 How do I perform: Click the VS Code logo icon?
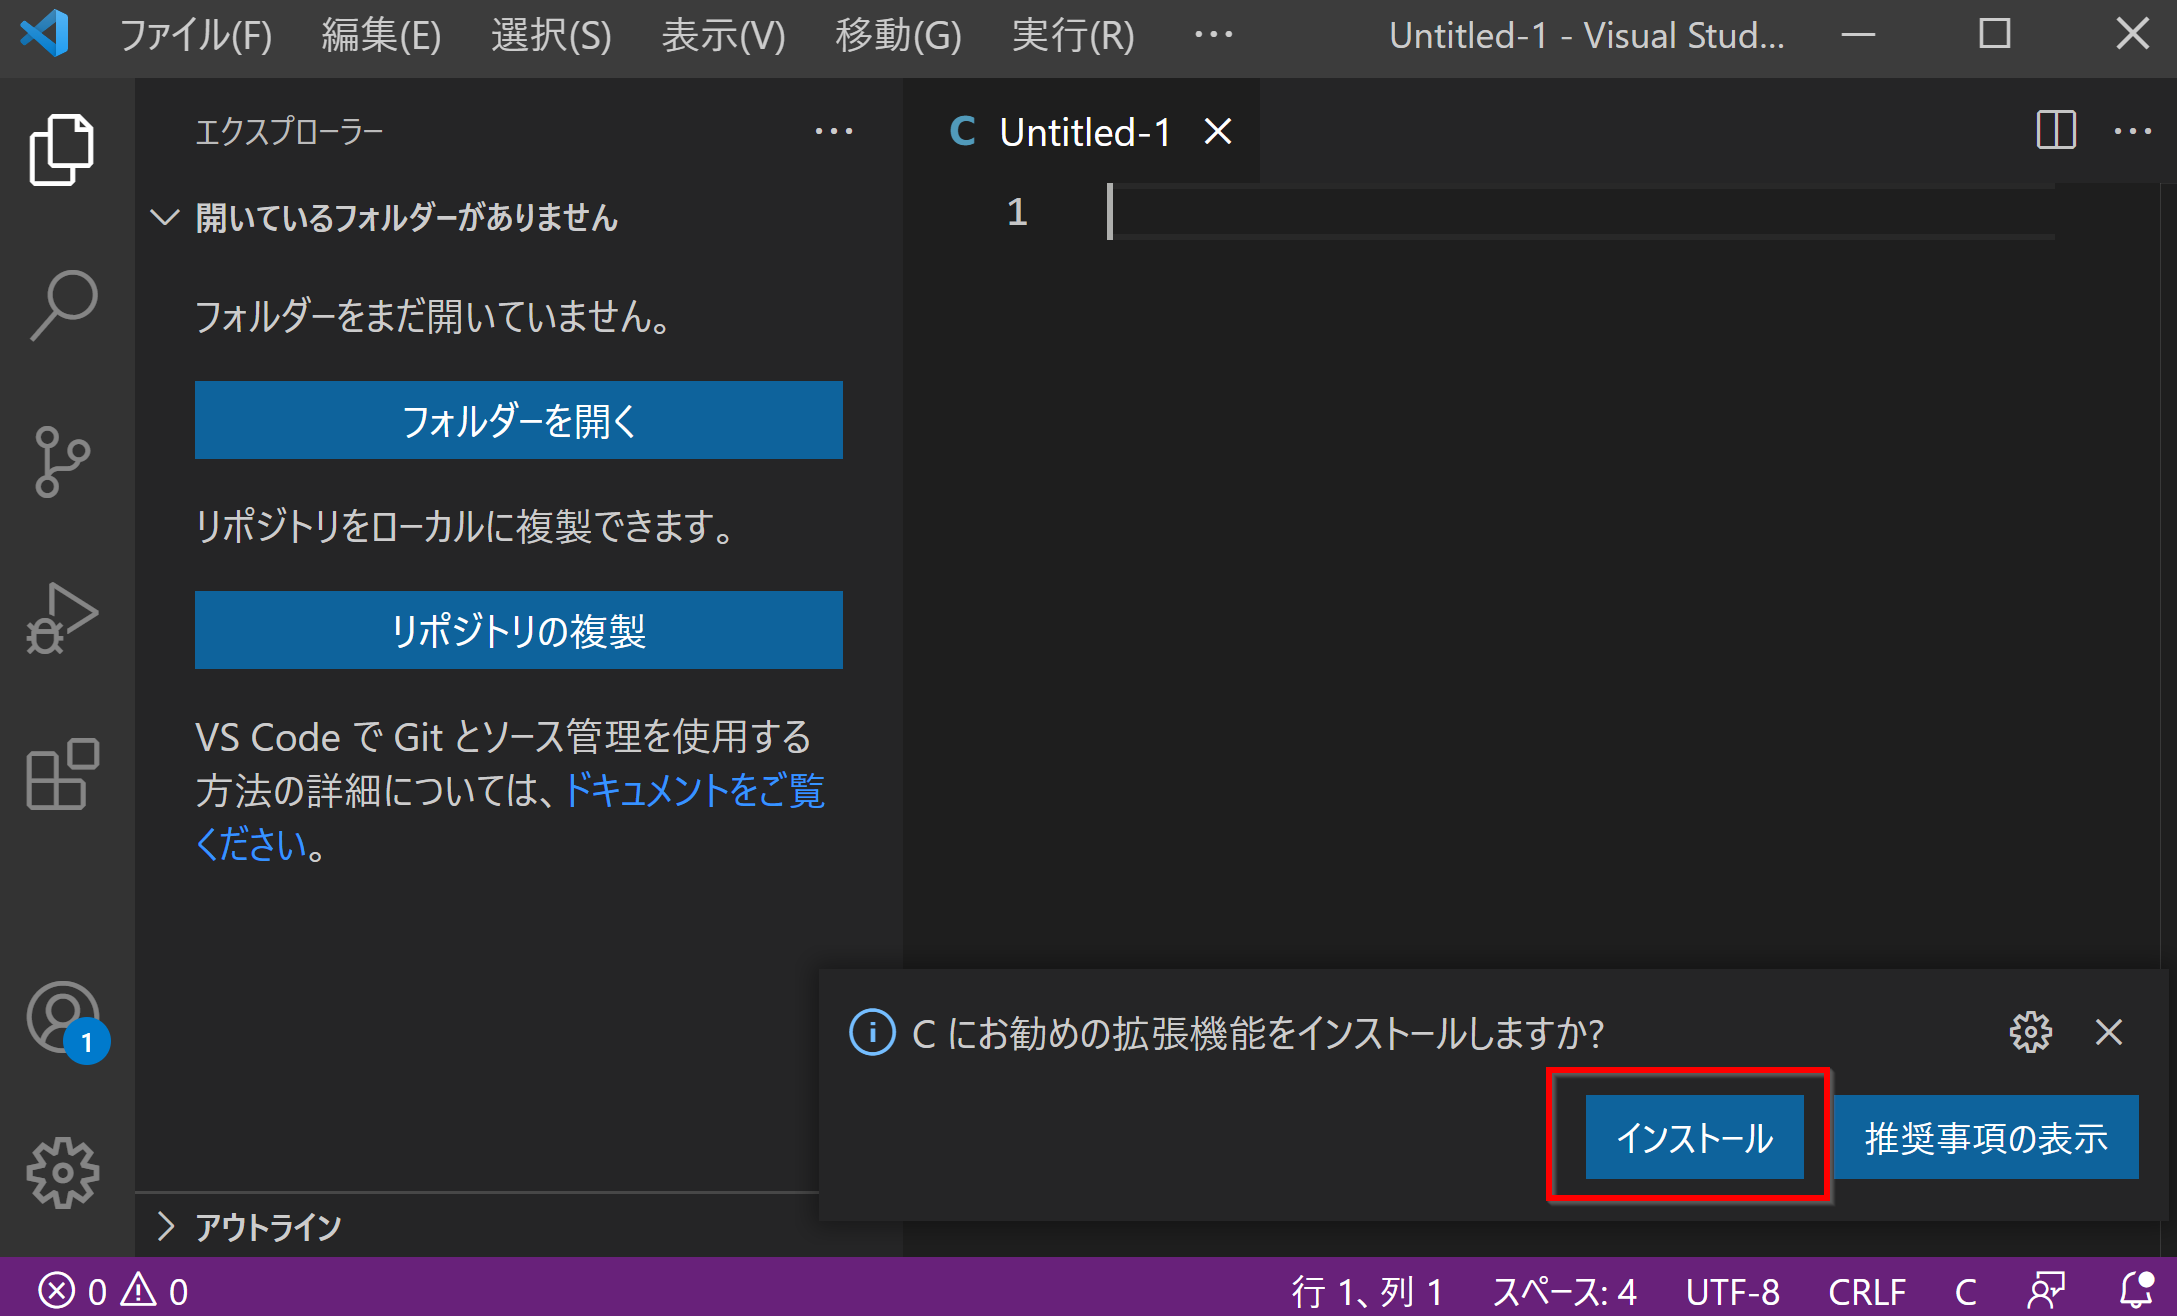[x=45, y=33]
